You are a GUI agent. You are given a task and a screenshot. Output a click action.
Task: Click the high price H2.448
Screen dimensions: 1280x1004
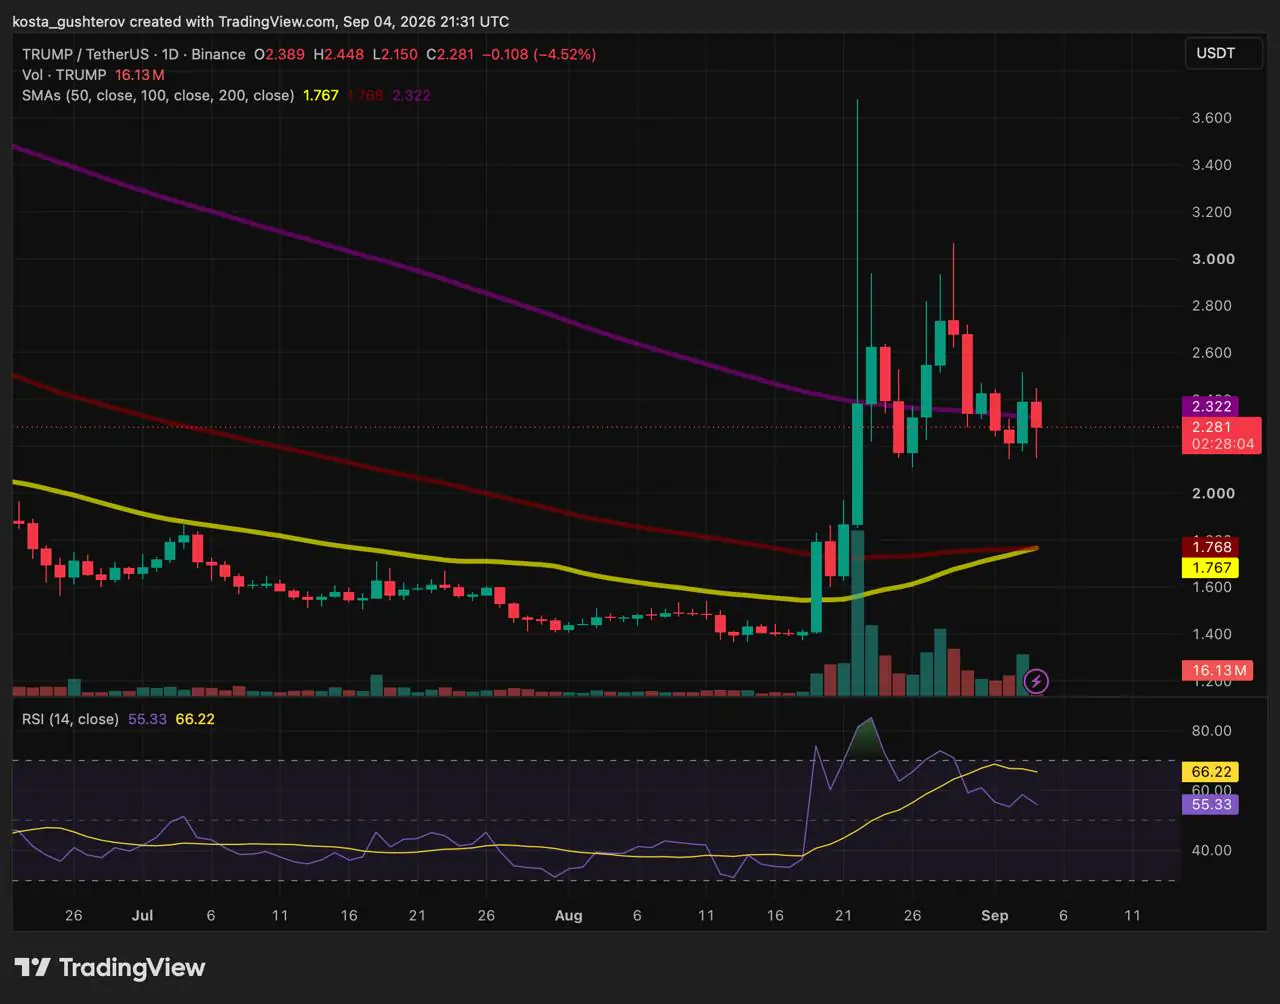(x=339, y=55)
